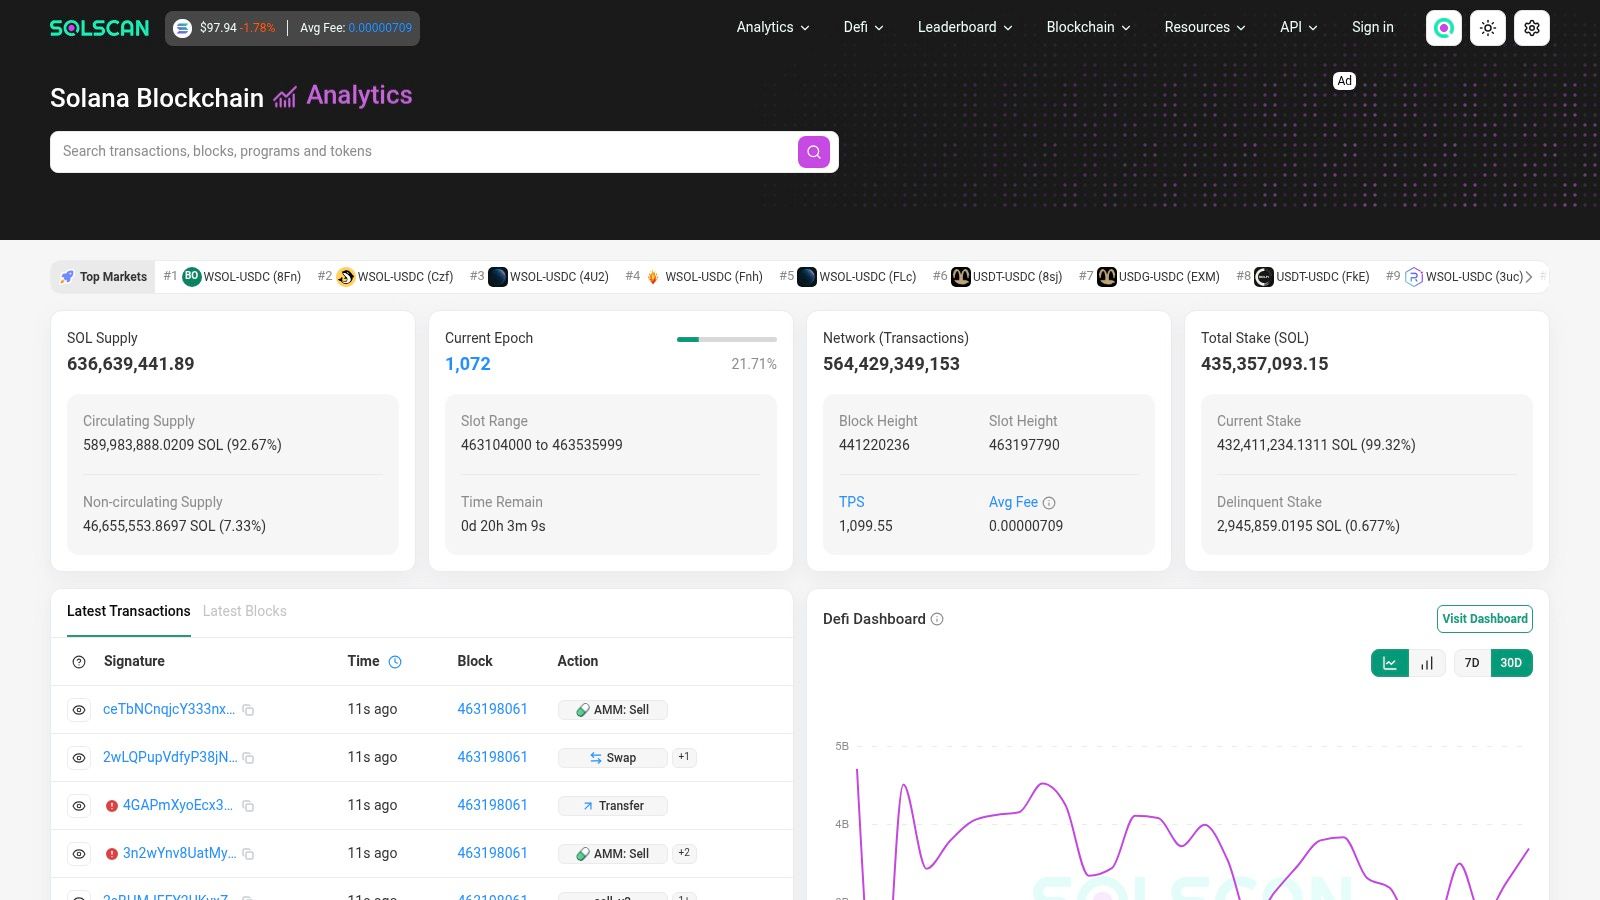Copy signature 3n2wYnv8UatMy
Screen dimensions: 1600x900
coord(248,854)
